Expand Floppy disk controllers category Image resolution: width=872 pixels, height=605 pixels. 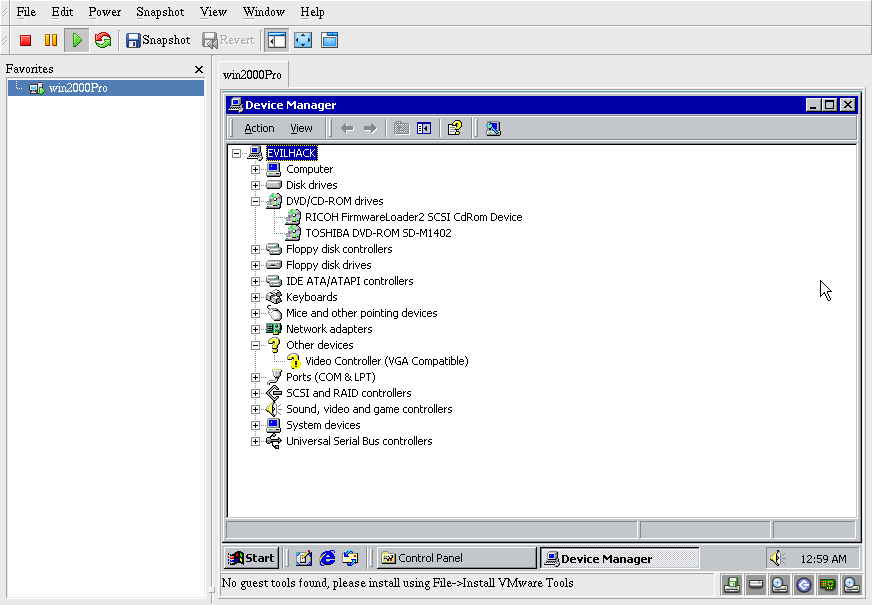point(255,249)
